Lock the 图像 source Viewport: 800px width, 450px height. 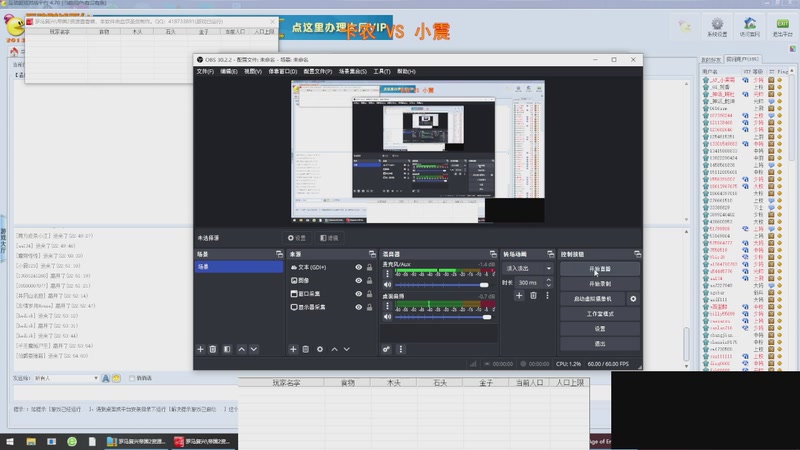(369, 281)
